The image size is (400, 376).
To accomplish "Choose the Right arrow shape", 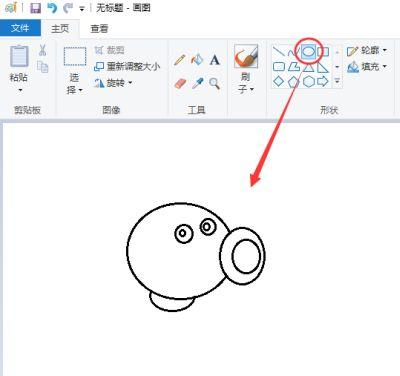I will 323,81.
